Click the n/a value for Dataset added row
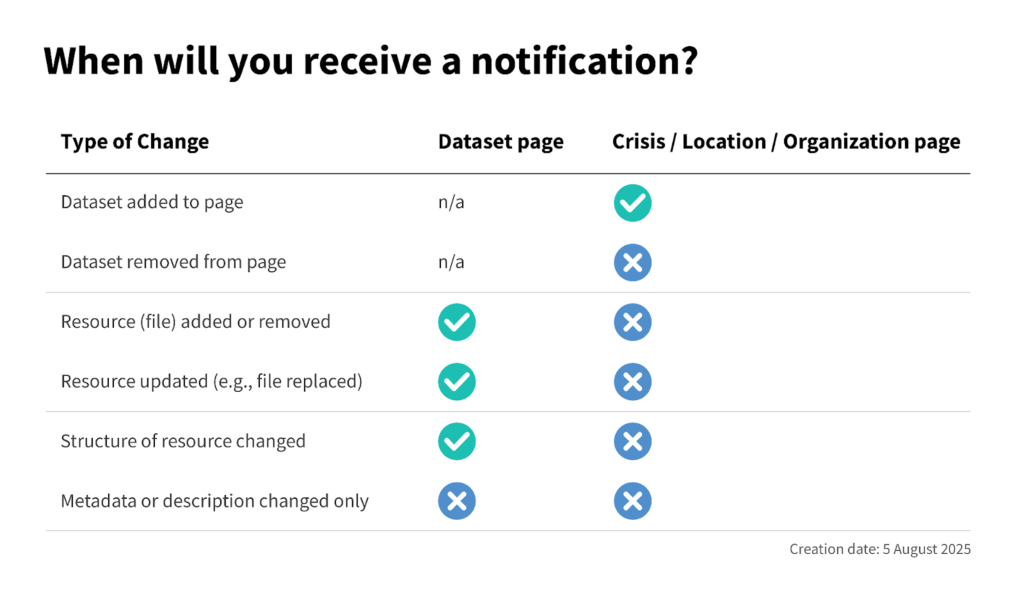The height and width of the screenshot is (598, 1024). (x=451, y=203)
